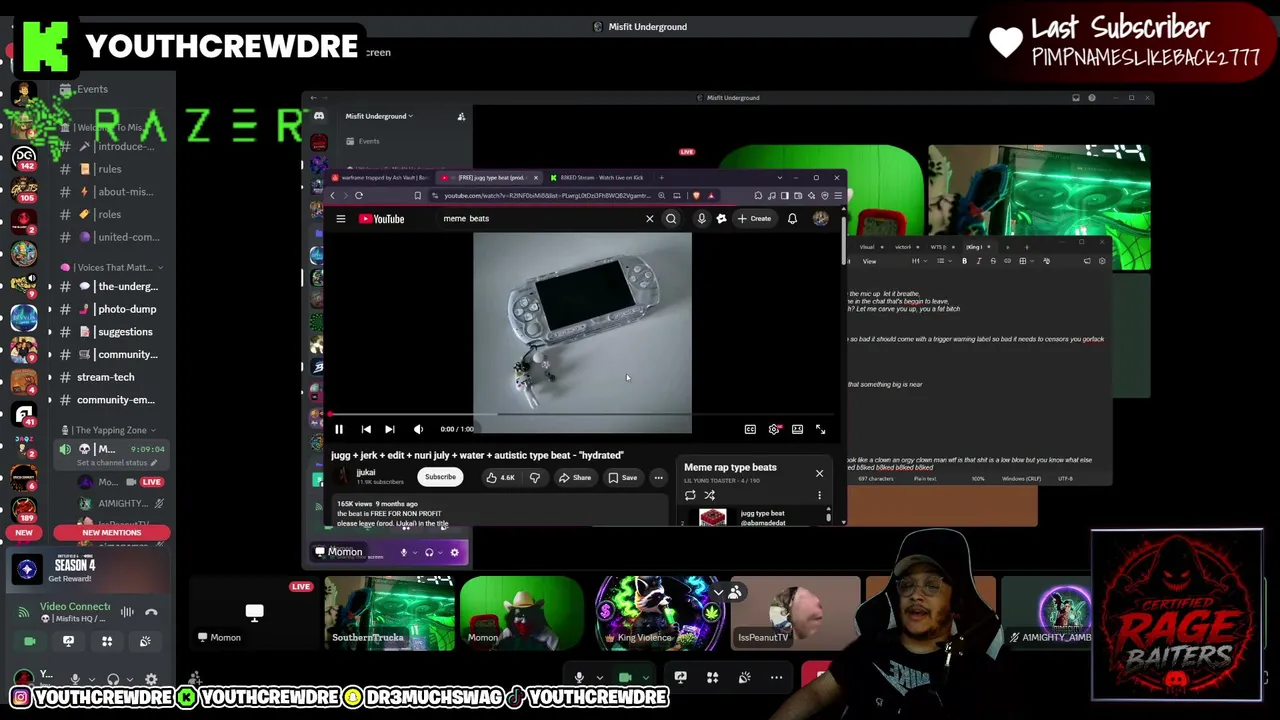This screenshot has height=720, width=1280.
Task: Jump to NEW unread servers in sidebar
Action: (x=24, y=532)
